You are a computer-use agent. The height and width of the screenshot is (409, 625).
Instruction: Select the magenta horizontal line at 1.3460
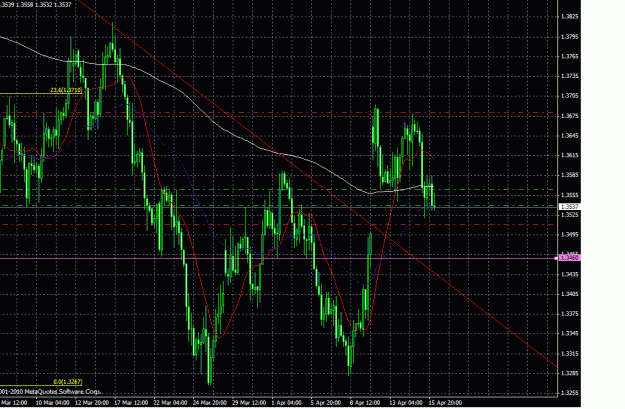point(279,258)
